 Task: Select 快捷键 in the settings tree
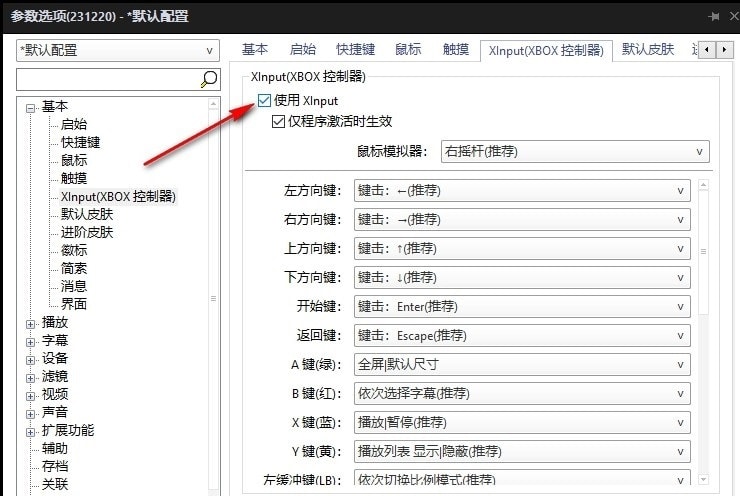[80, 143]
